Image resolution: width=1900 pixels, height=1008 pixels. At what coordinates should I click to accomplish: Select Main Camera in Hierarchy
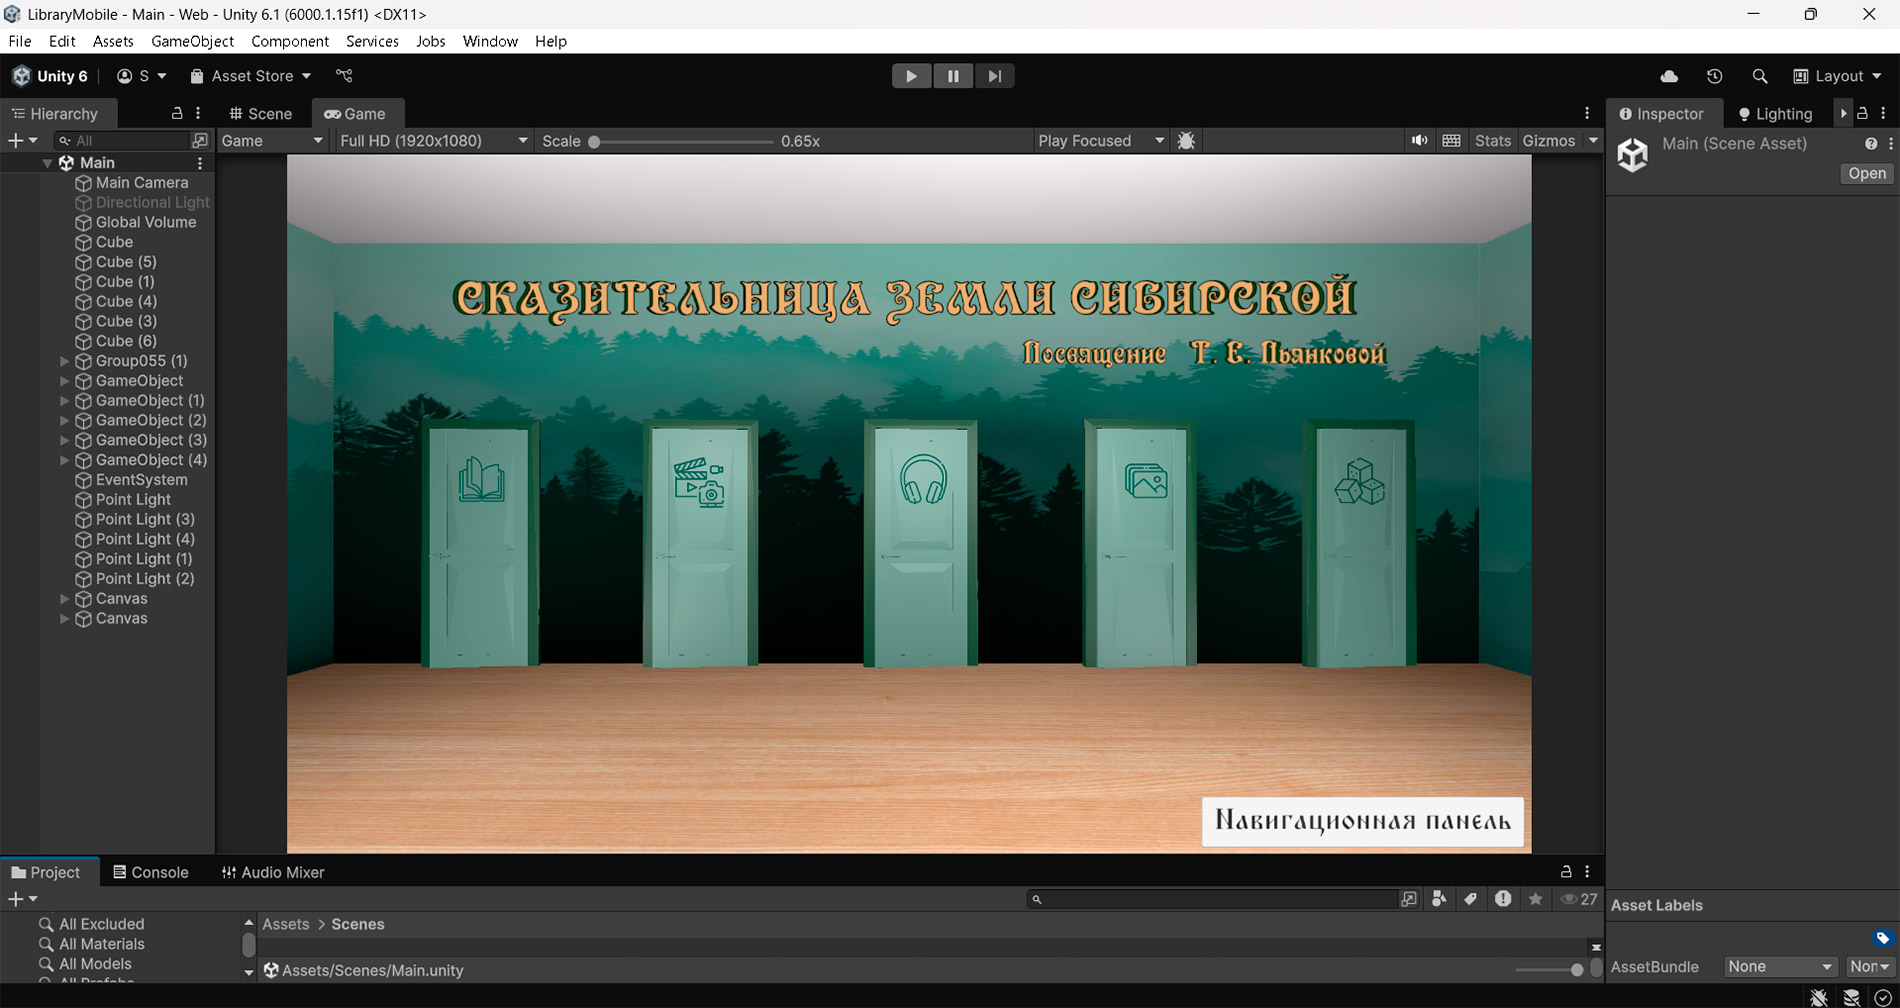pos(141,183)
